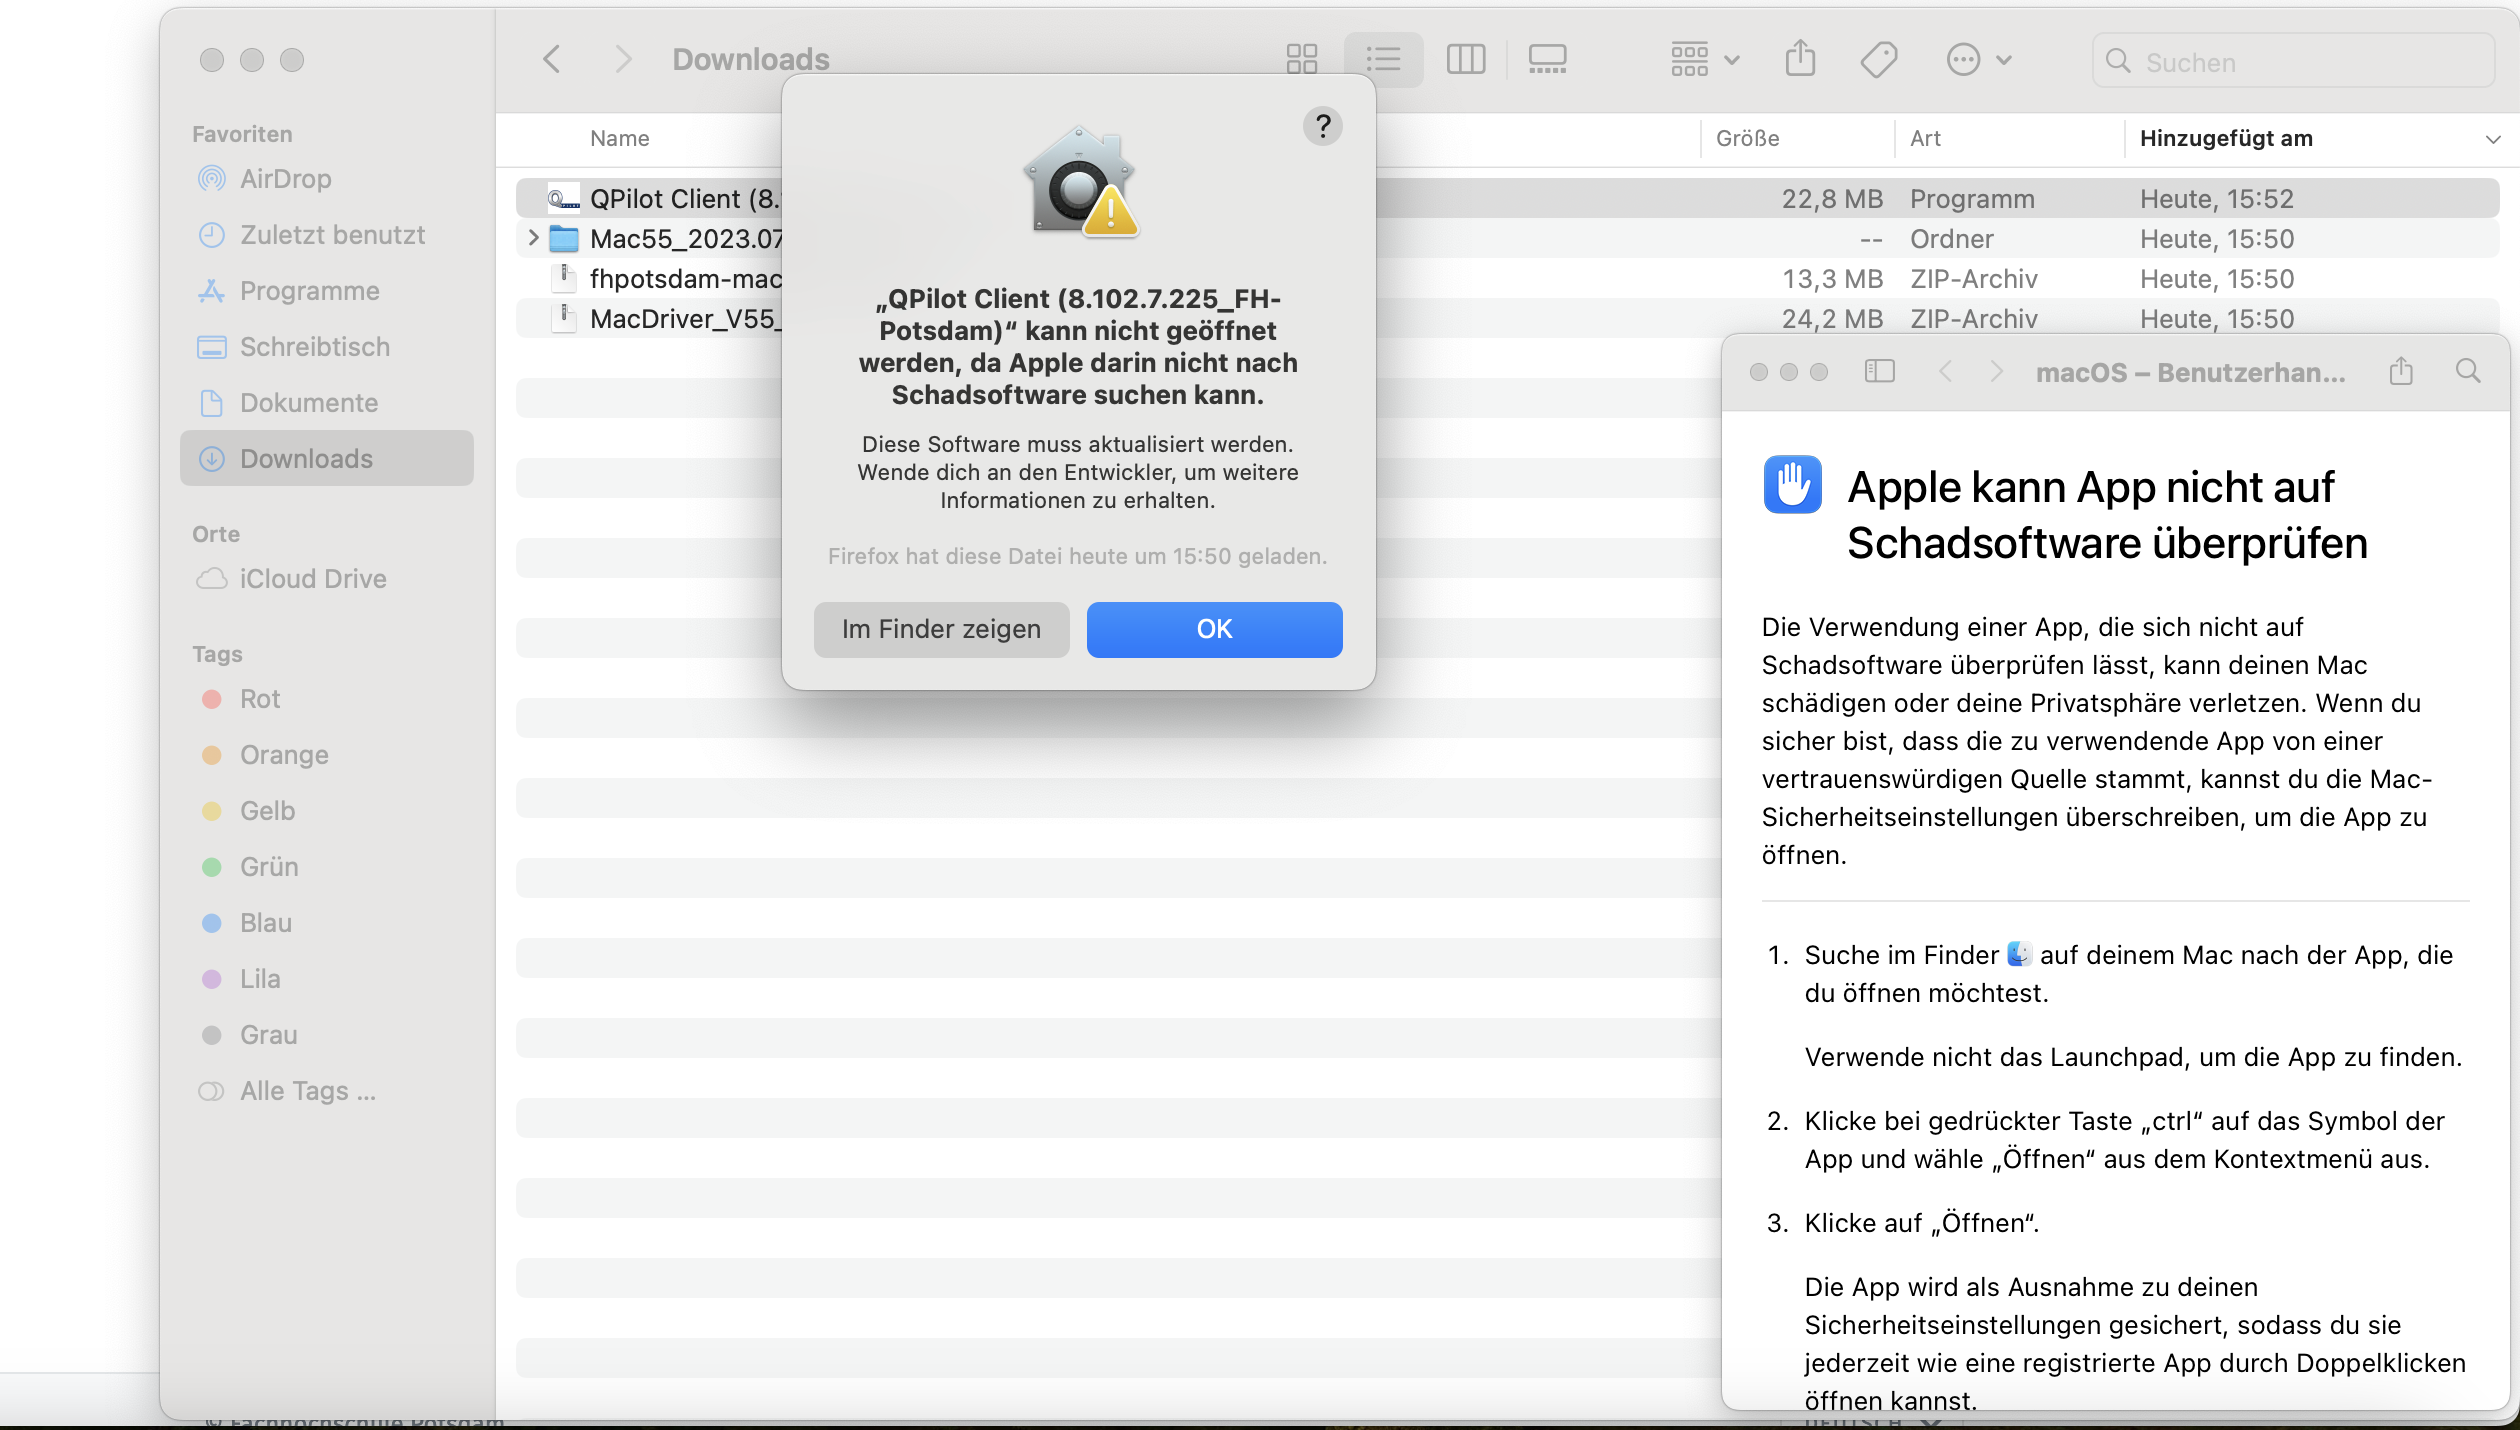The width and height of the screenshot is (2520, 1430).
Task: Expand the Mac55_2023.07 folder disclosure arrow
Action: 533,238
